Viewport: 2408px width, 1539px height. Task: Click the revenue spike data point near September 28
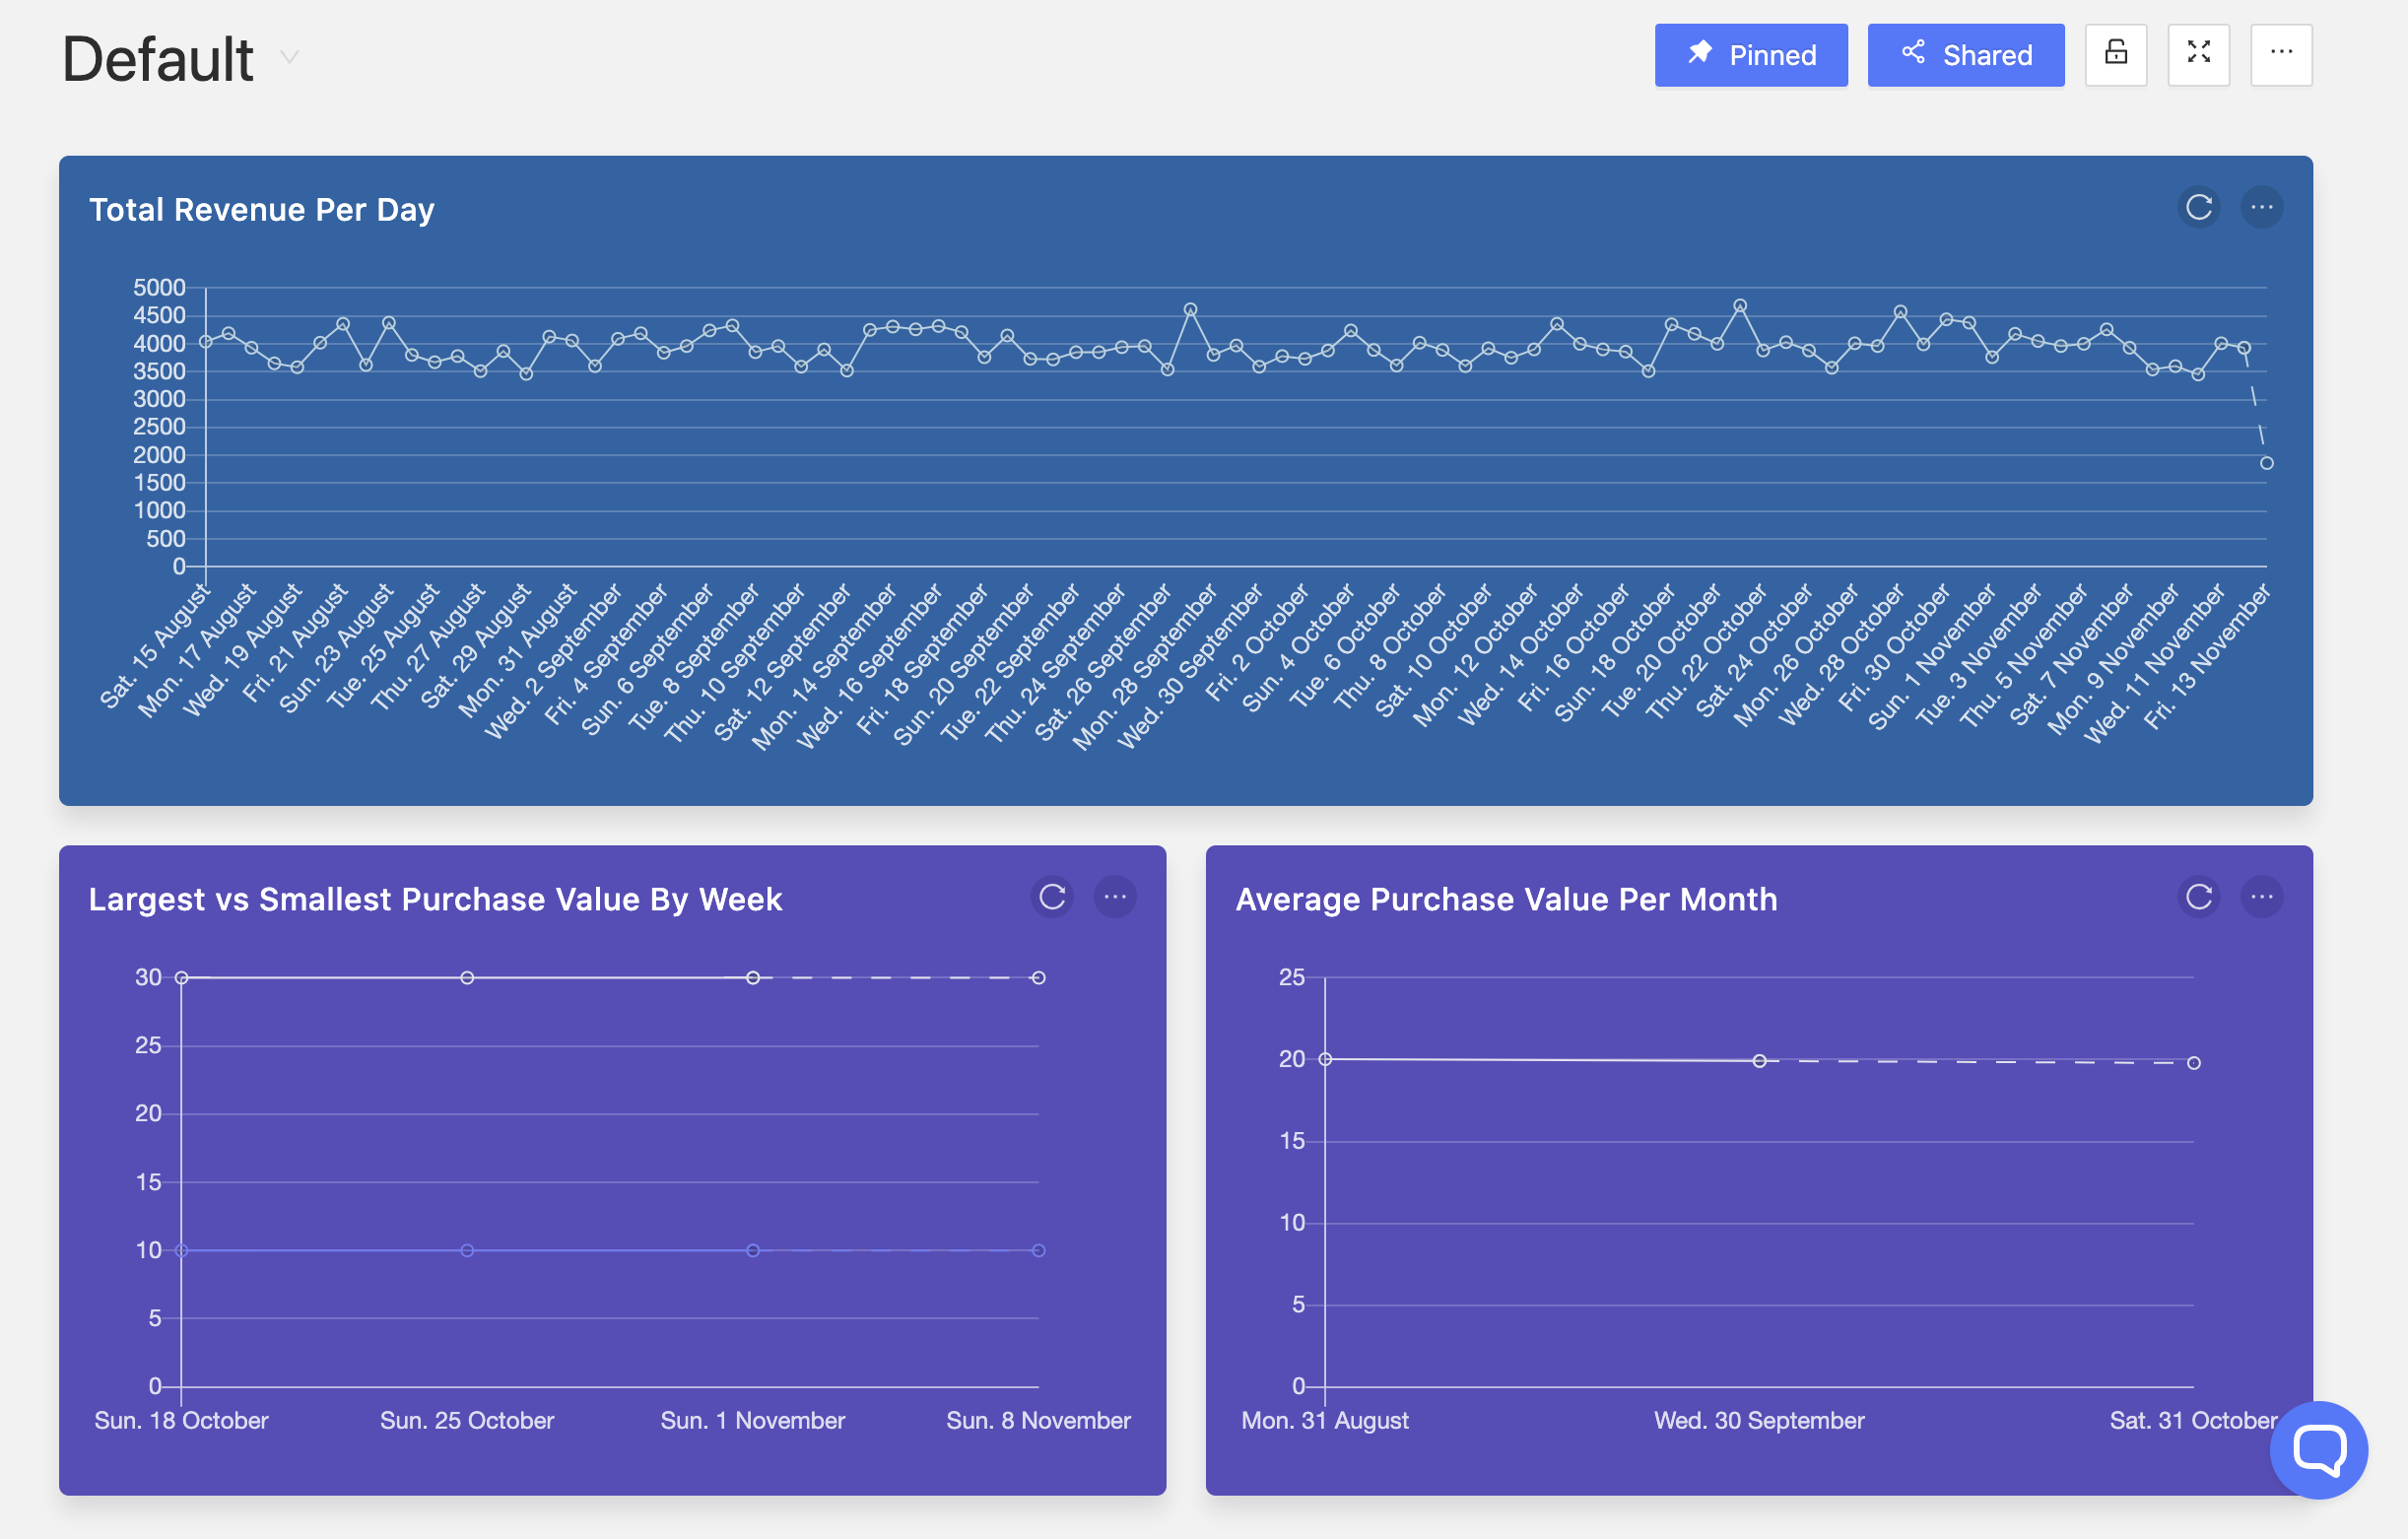click(x=1191, y=309)
